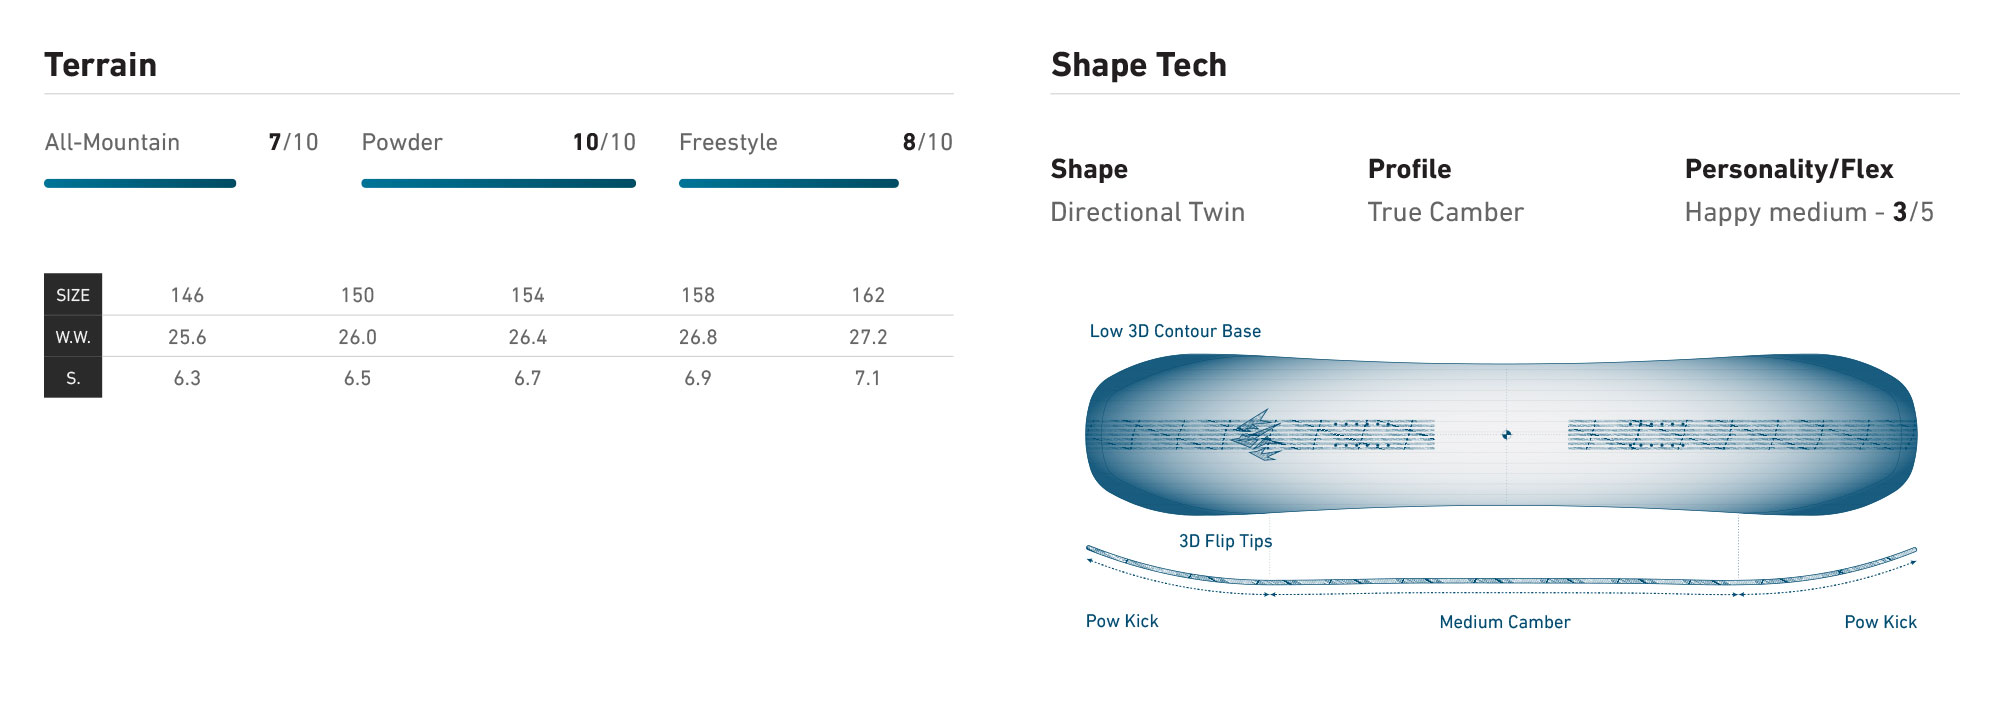Click the 26.8 waist width value
The width and height of the screenshot is (2000, 712).
(x=698, y=337)
